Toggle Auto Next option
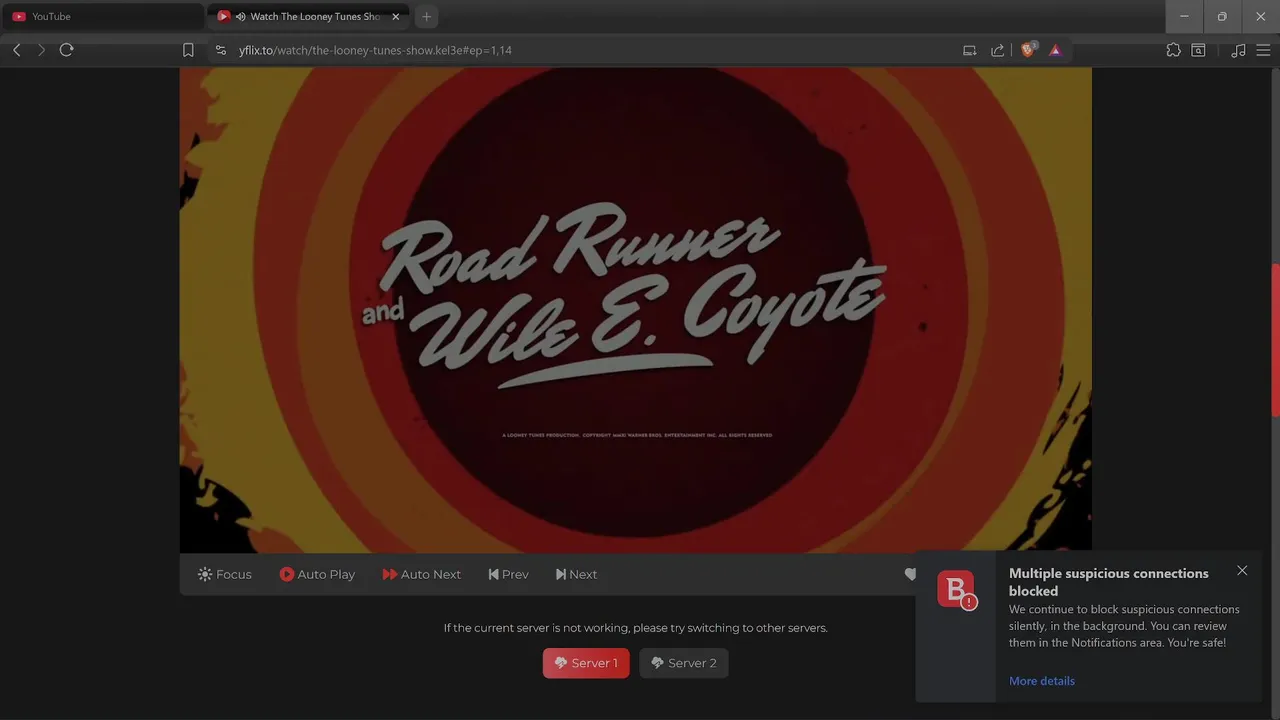This screenshot has width=1280, height=720. point(421,574)
